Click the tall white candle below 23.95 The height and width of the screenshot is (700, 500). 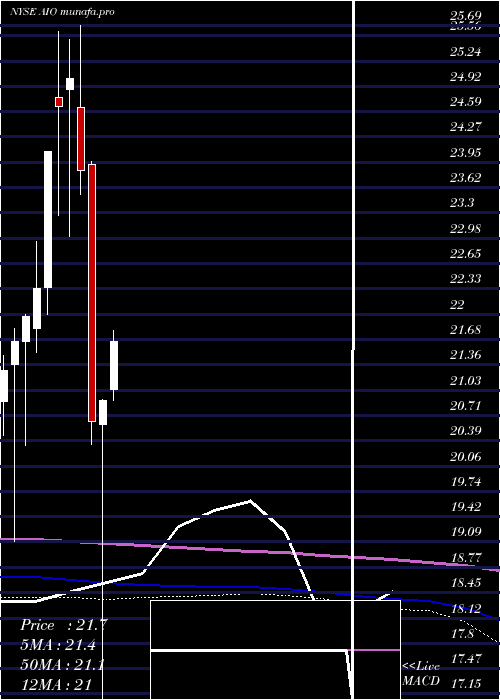(48, 220)
